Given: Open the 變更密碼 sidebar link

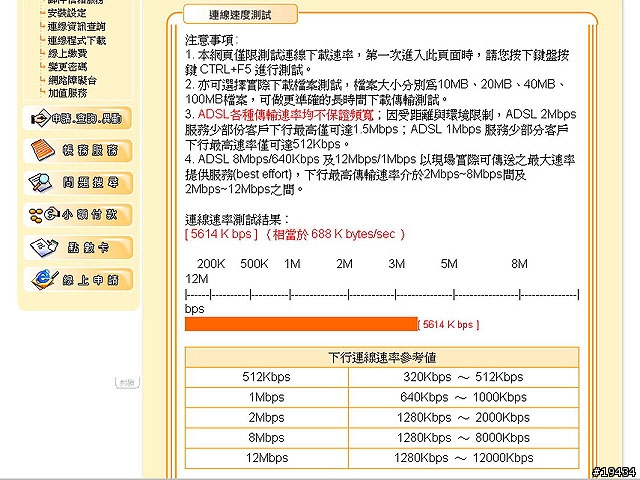Looking at the screenshot, I should point(67,67).
